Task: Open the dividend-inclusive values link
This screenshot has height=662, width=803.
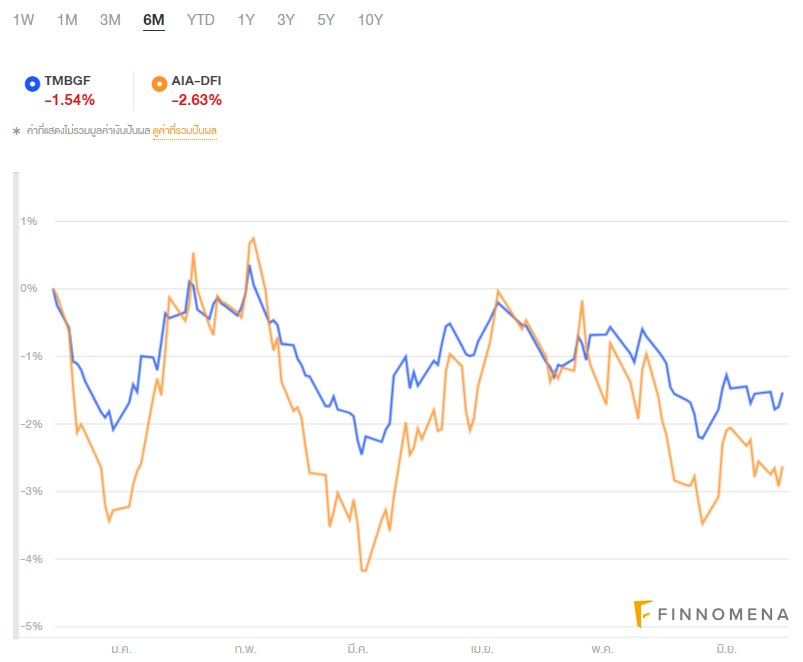Action: 185,131
